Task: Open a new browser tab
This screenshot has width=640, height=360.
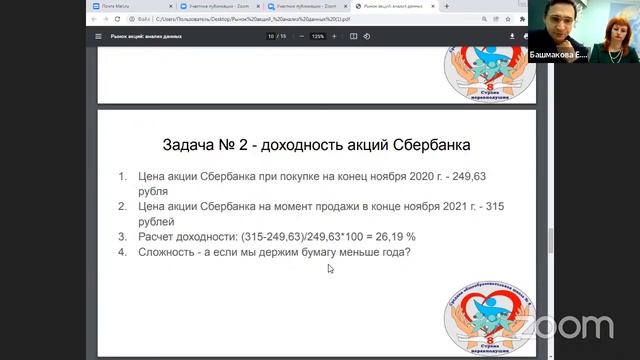Action: tap(447, 6)
